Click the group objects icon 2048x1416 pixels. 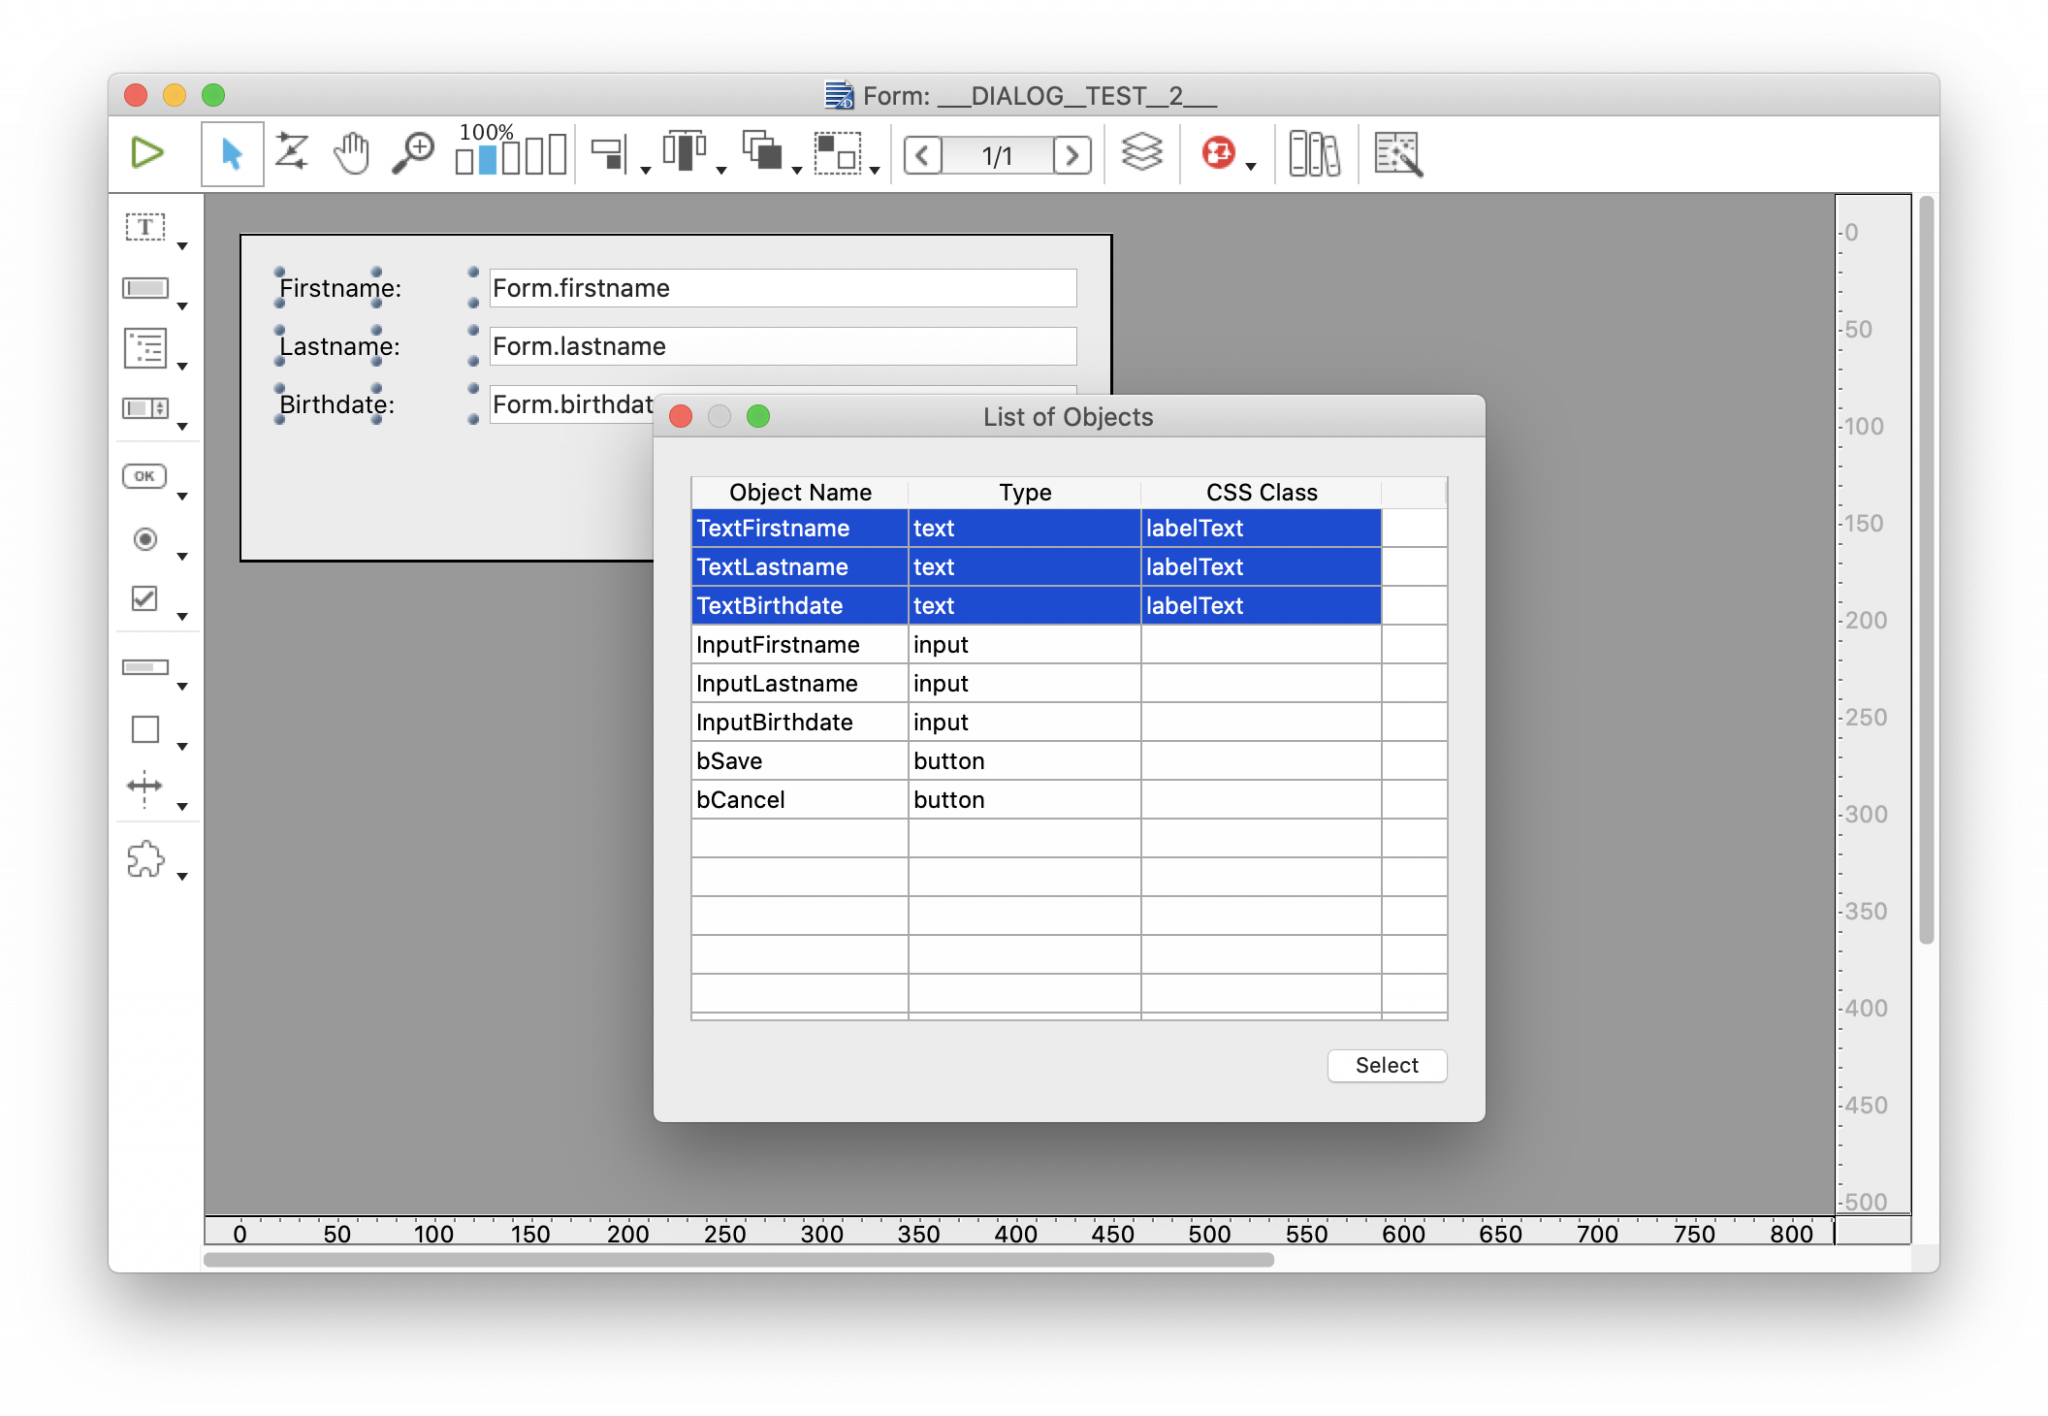[838, 153]
